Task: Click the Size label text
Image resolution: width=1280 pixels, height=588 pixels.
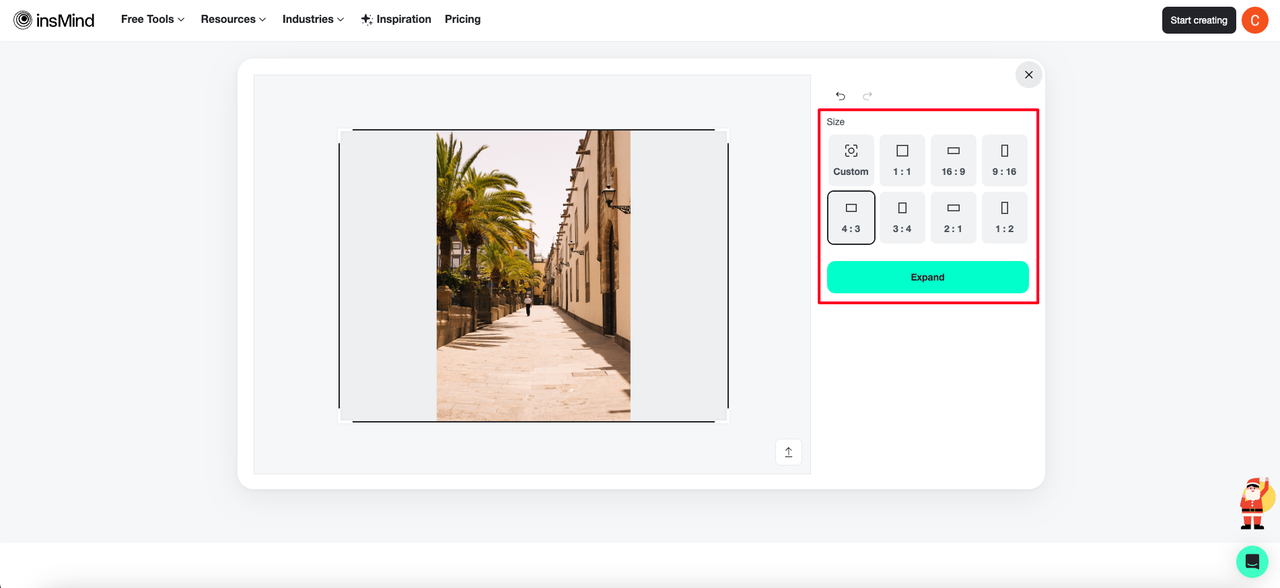Action: [836, 122]
